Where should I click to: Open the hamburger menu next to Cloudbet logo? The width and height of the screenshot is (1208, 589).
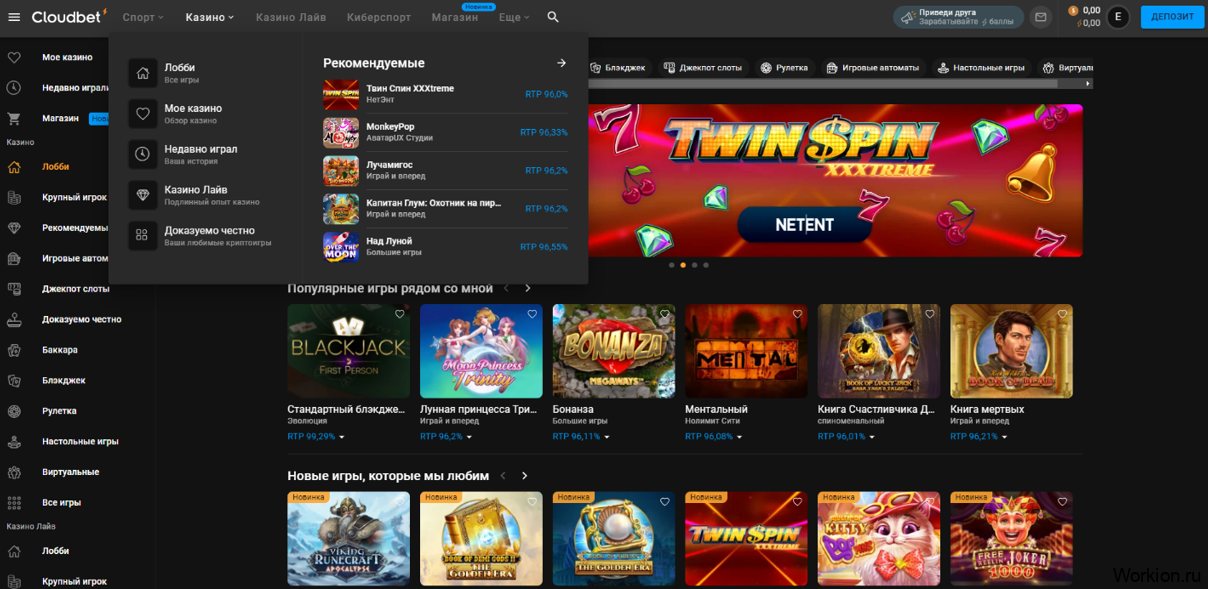pyautogui.click(x=14, y=17)
